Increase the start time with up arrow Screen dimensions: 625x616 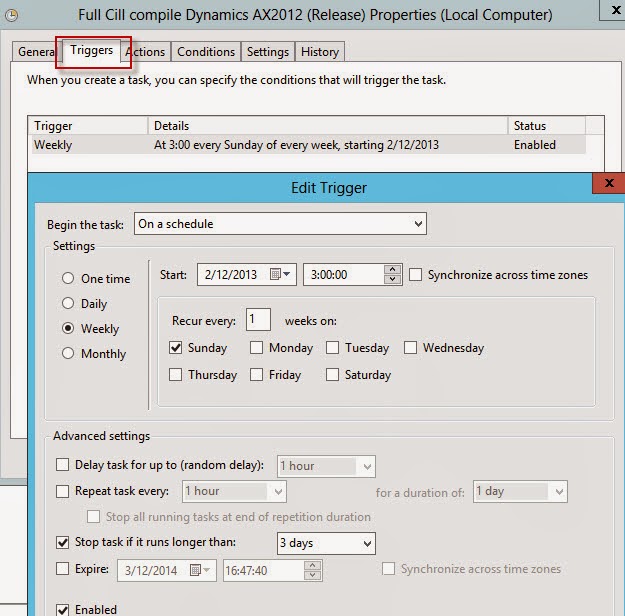click(x=392, y=269)
